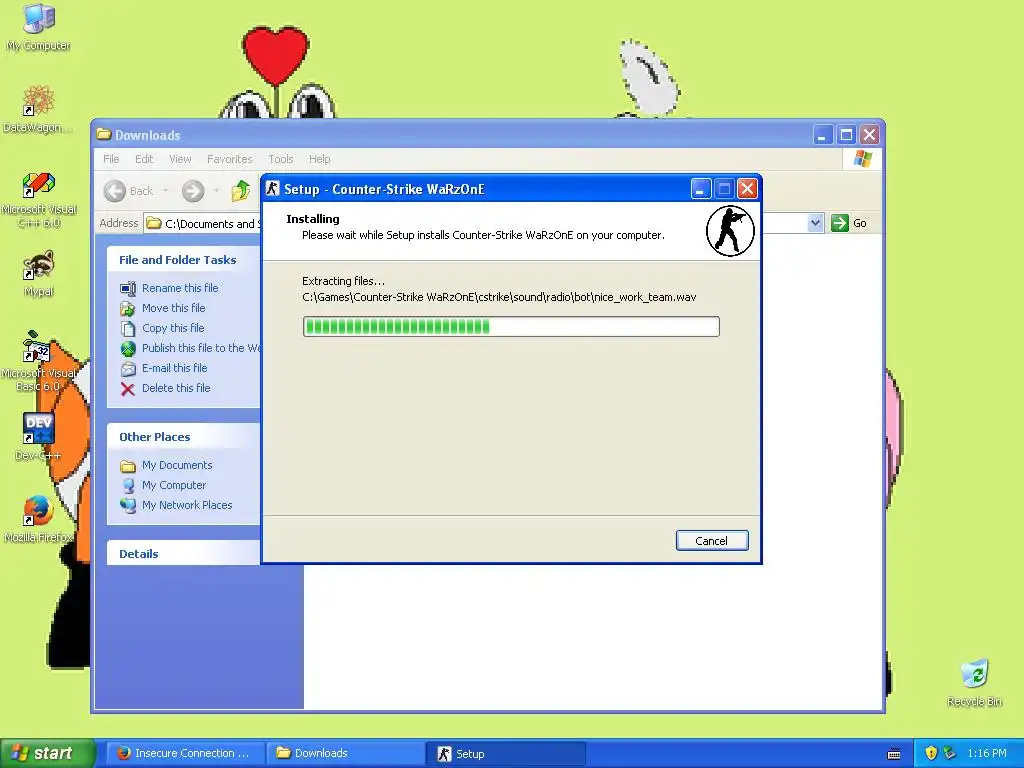Switch to Downloads taskbar button

tap(345, 753)
